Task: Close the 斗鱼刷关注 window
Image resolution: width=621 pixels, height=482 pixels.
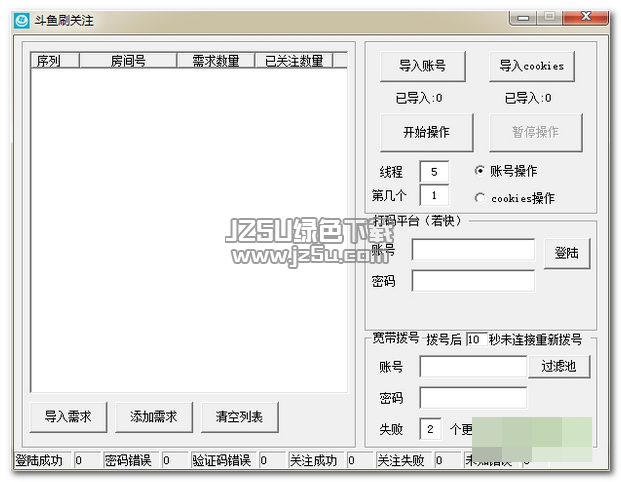Action: [586, 17]
